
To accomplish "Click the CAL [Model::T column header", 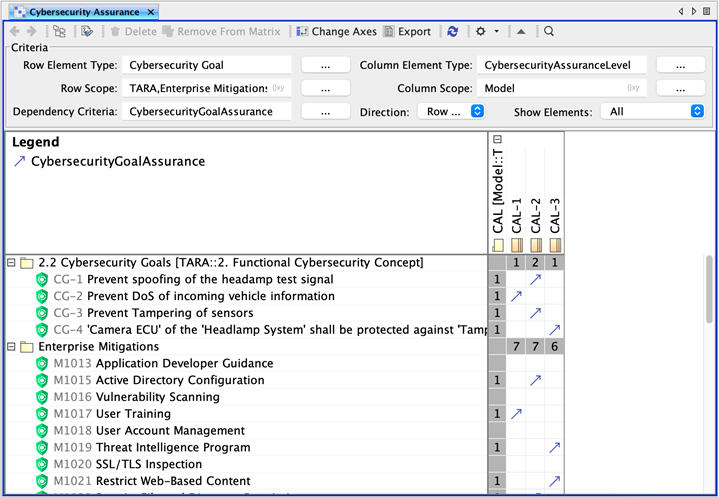I will click(x=498, y=199).
